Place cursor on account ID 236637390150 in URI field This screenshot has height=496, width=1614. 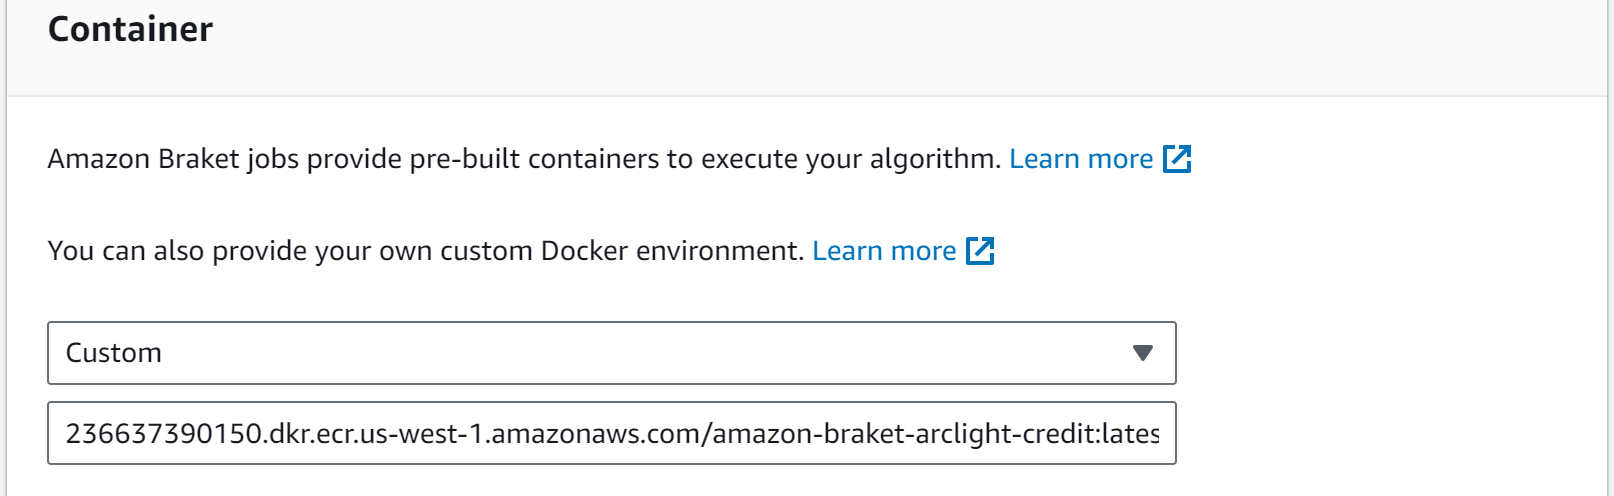[164, 434]
